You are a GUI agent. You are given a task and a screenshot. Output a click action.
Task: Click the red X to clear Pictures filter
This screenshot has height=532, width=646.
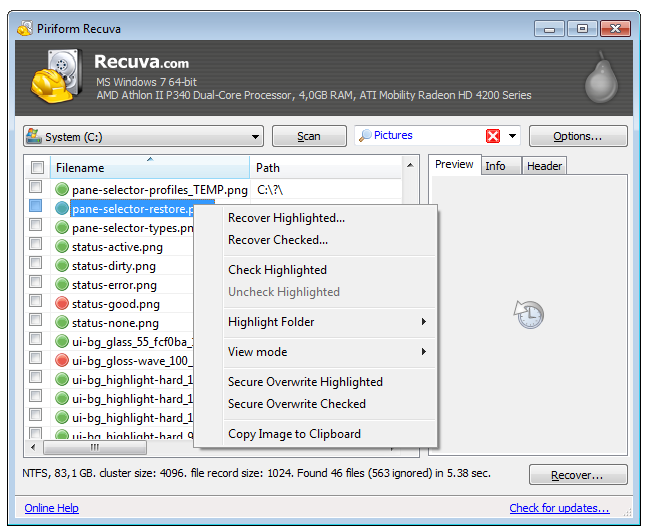point(493,136)
